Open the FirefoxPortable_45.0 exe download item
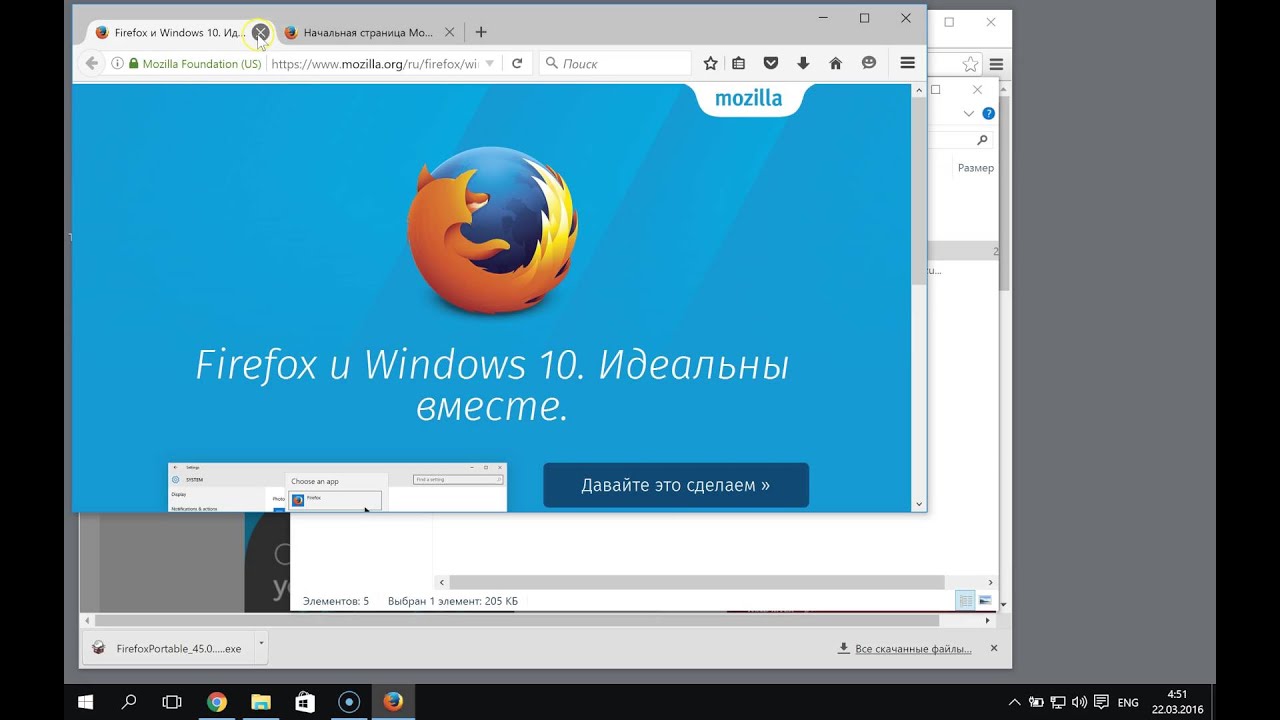The height and width of the screenshot is (720, 1280). [x=169, y=648]
